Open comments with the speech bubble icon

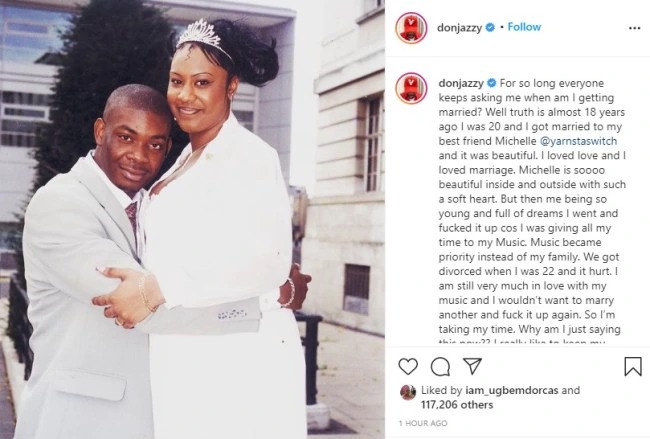tap(440, 366)
